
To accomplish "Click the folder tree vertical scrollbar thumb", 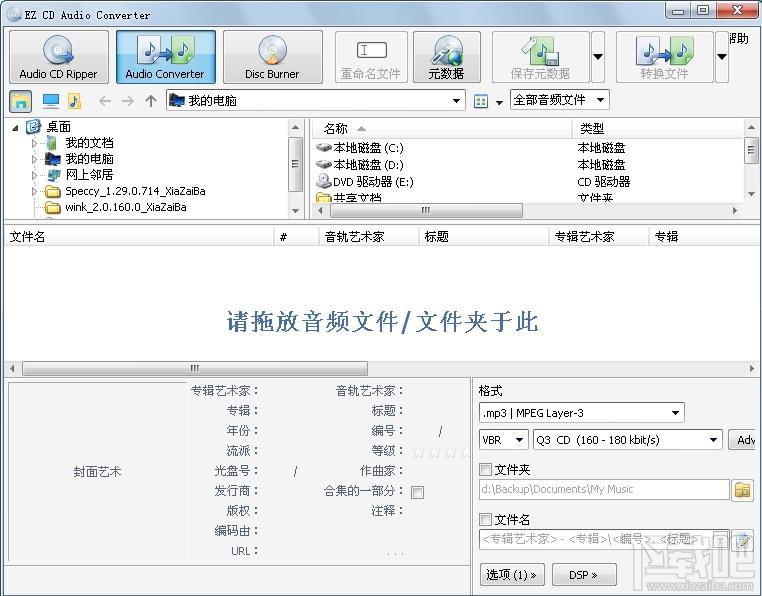I will click(295, 163).
